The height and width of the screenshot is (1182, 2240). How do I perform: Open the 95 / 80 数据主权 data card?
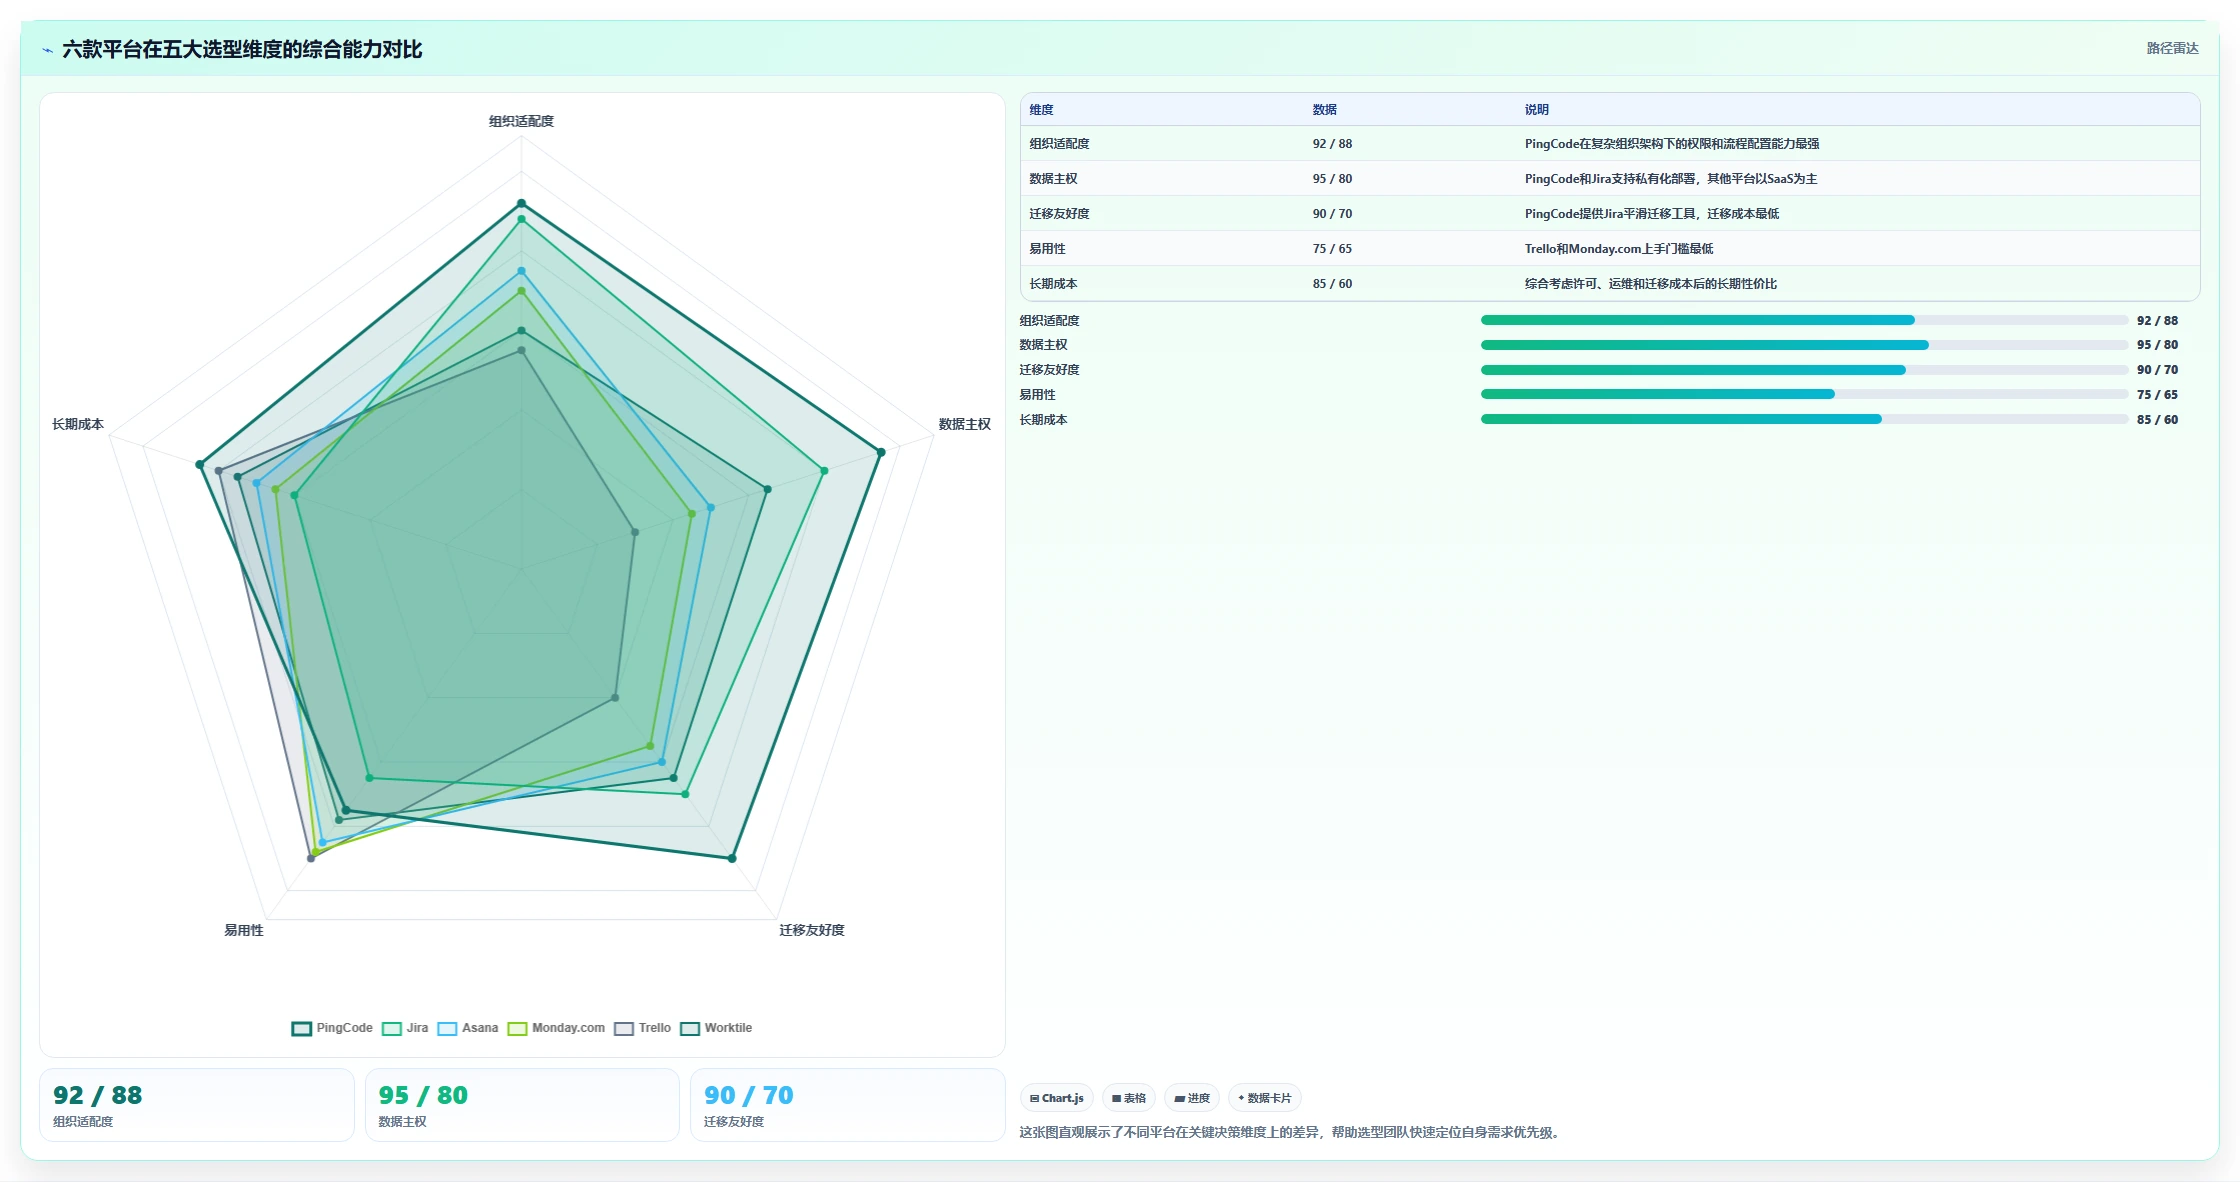click(x=522, y=1105)
